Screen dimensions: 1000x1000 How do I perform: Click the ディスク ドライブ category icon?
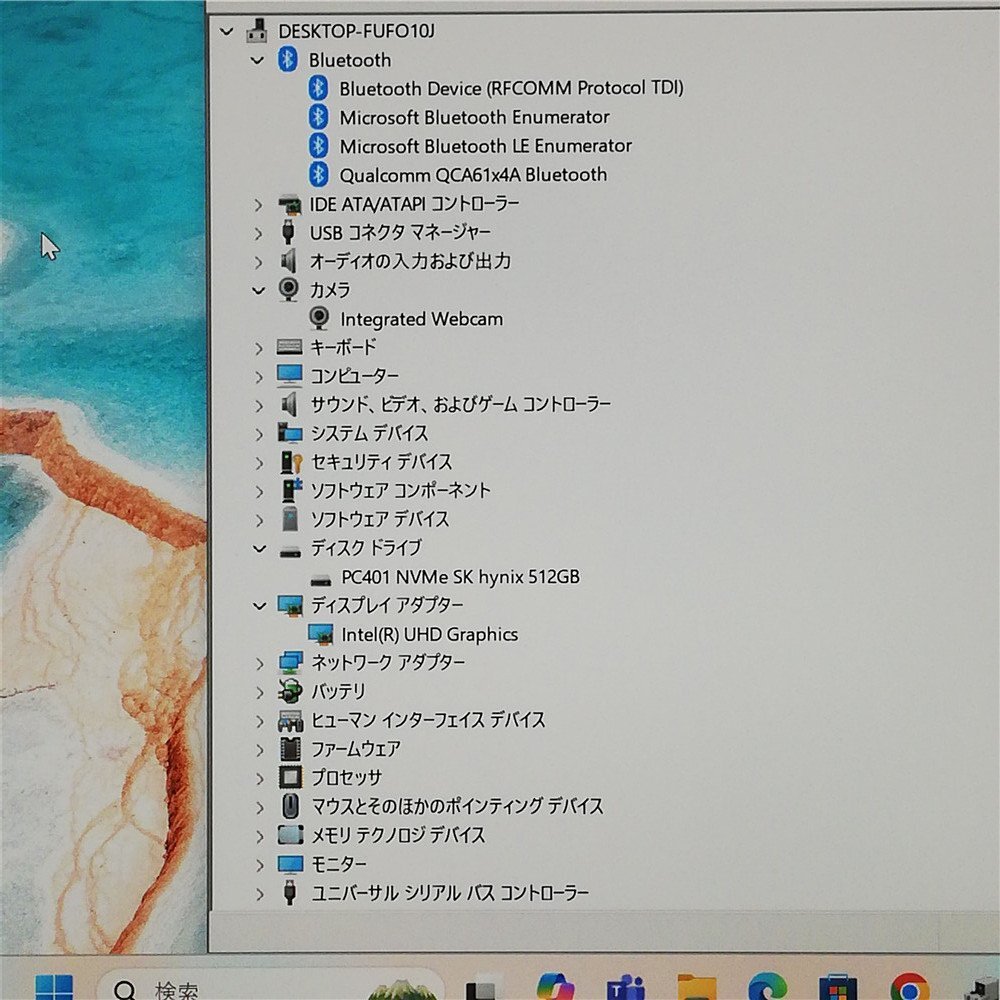coord(290,552)
